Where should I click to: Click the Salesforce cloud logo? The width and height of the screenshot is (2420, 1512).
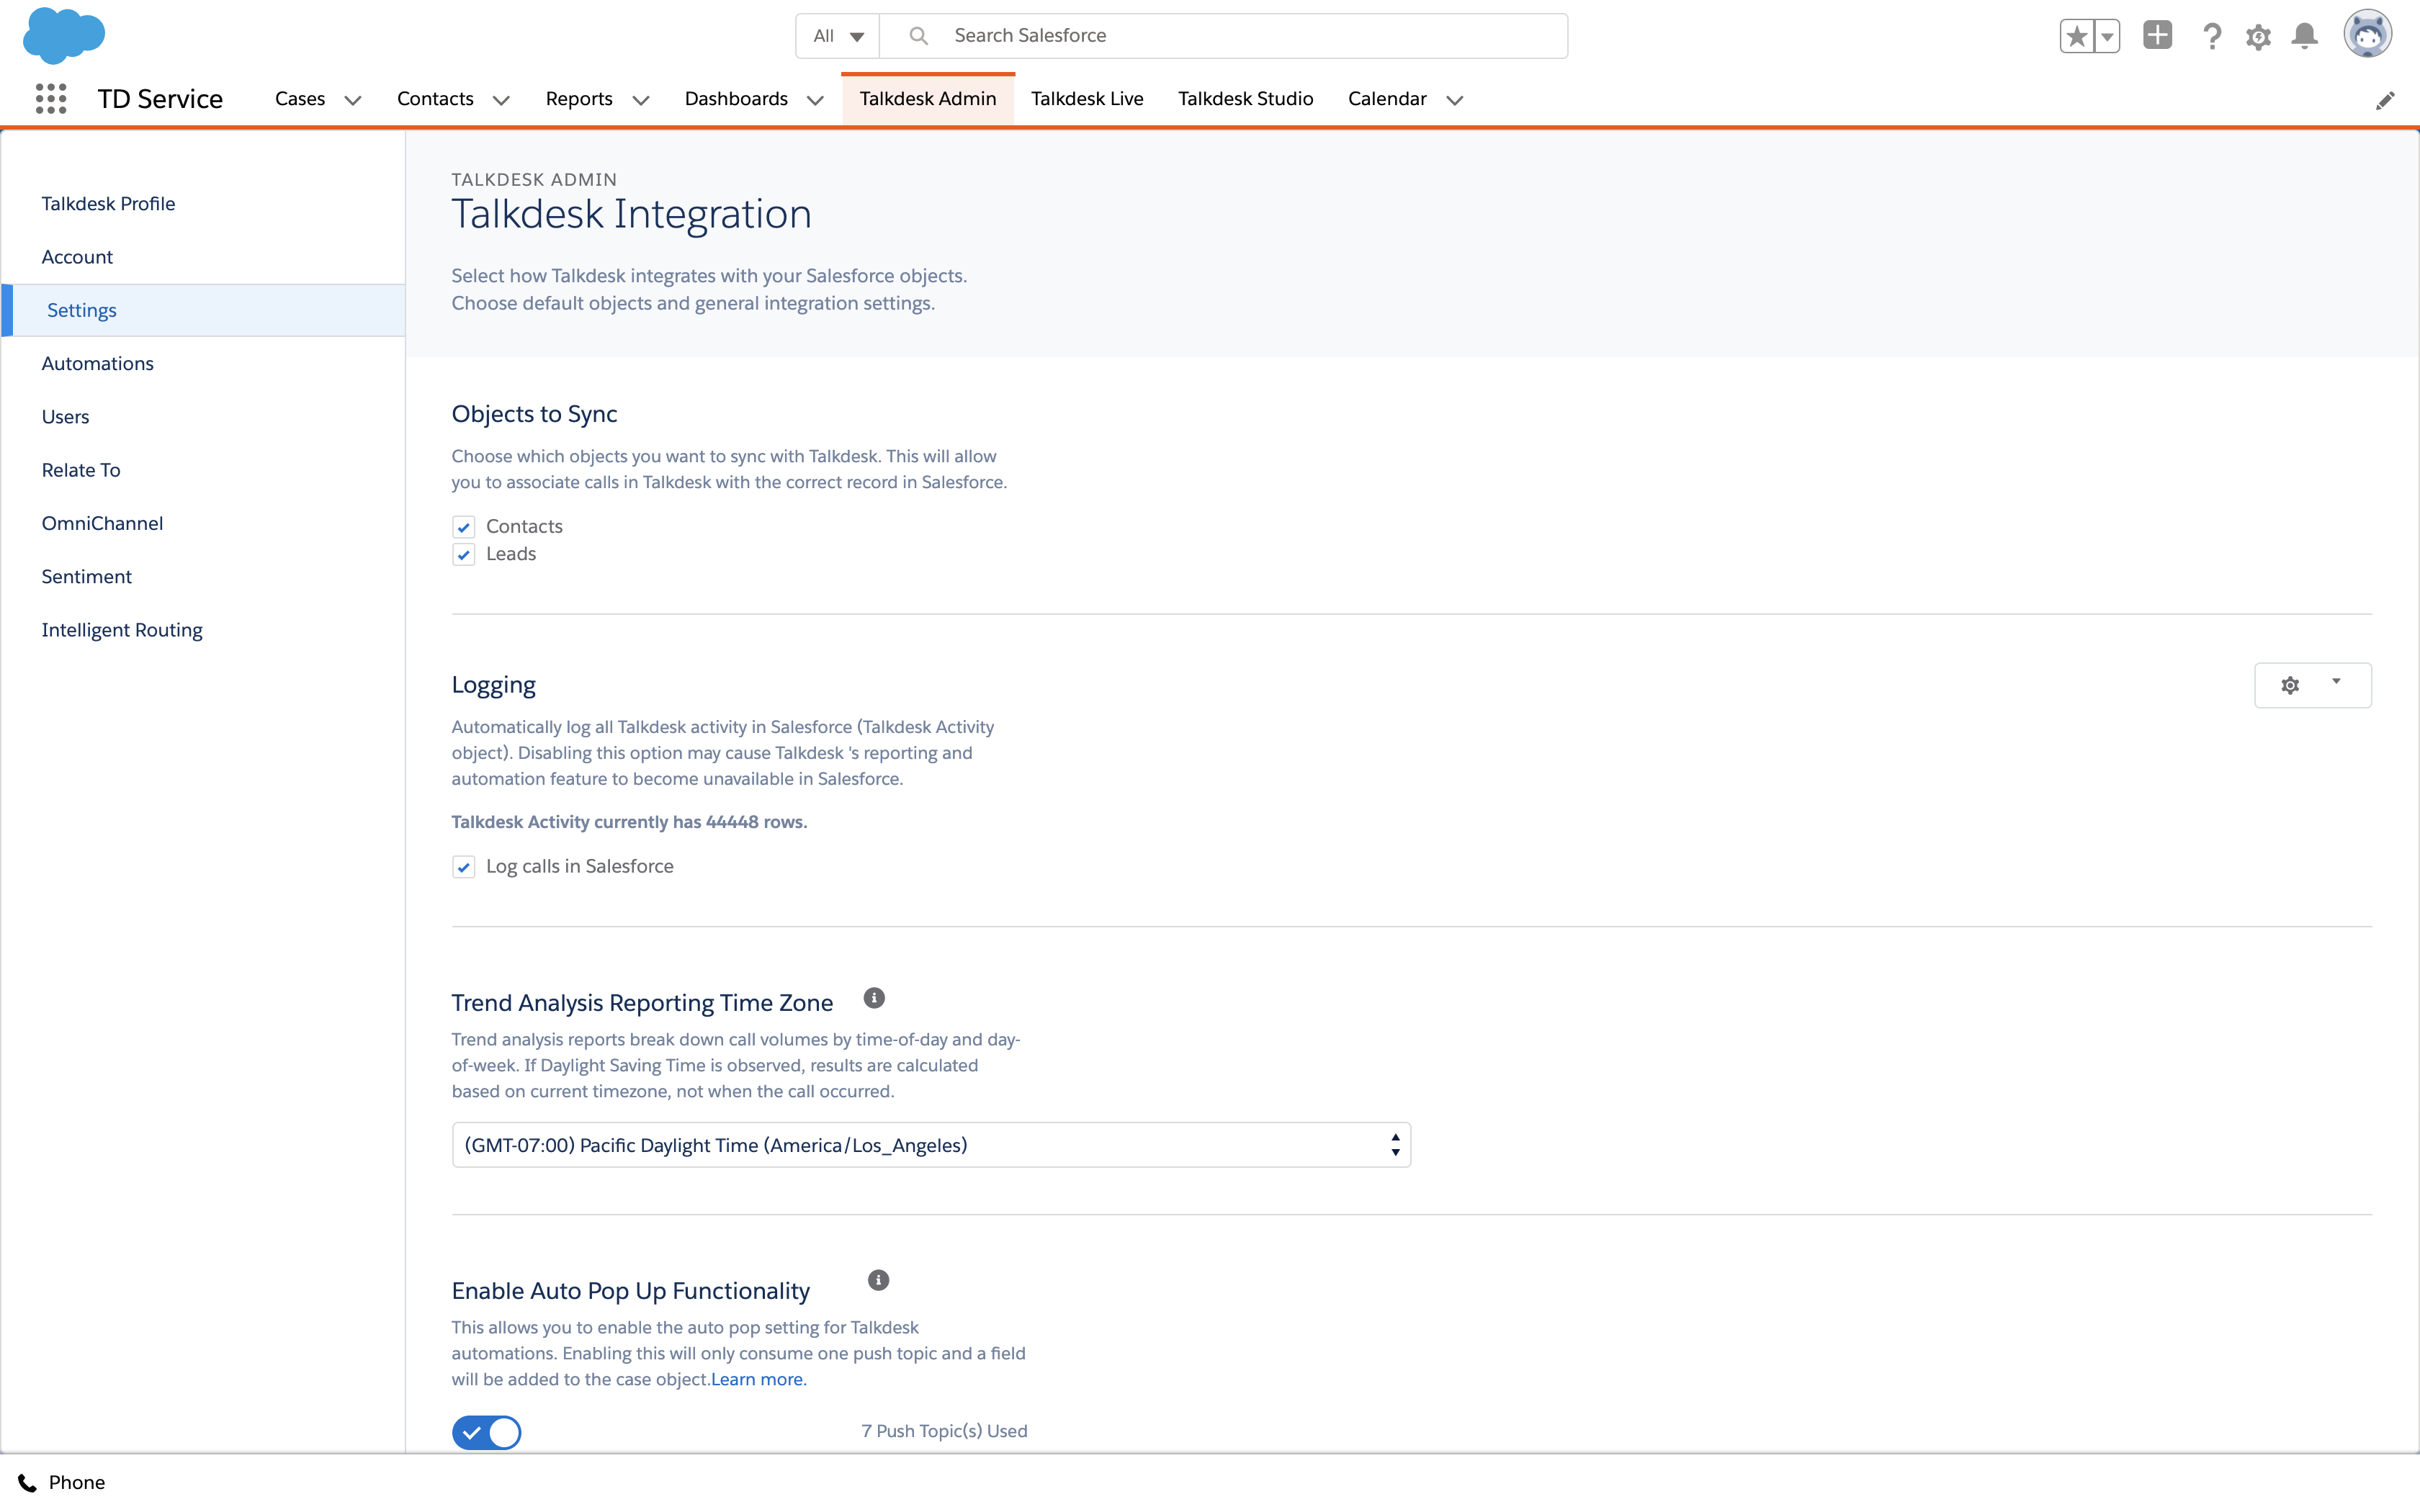coord(63,35)
